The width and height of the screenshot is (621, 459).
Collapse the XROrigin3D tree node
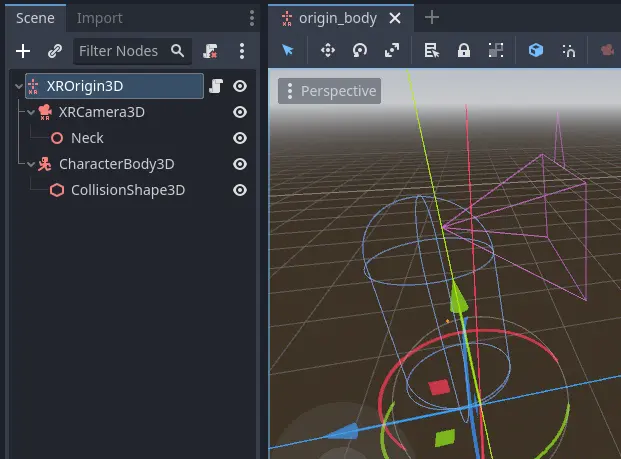[18, 87]
